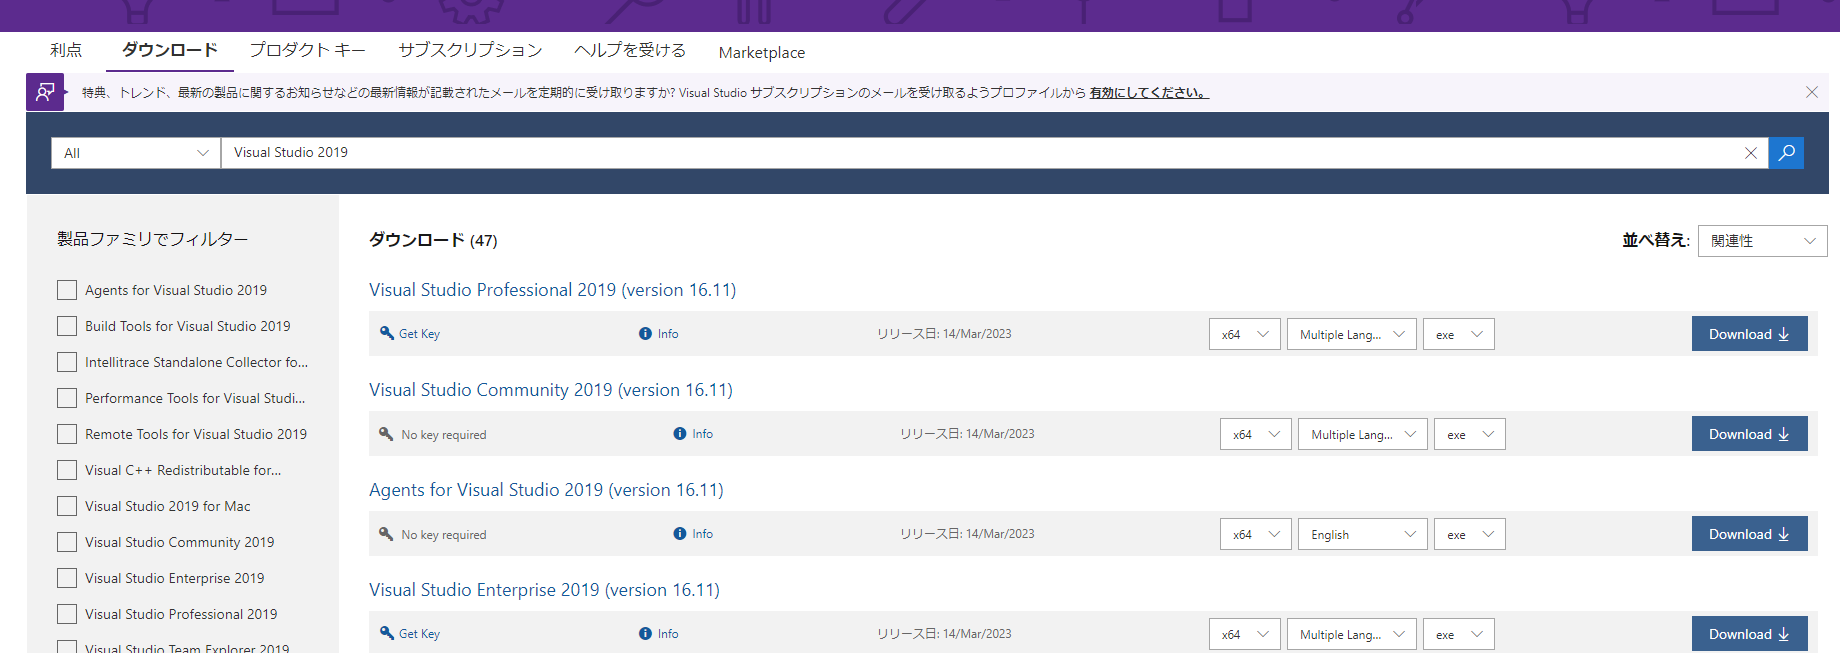This screenshot has height=653, width=1840.
Task: Click Get Key for Professional 2019
Action: coord(419,334)
